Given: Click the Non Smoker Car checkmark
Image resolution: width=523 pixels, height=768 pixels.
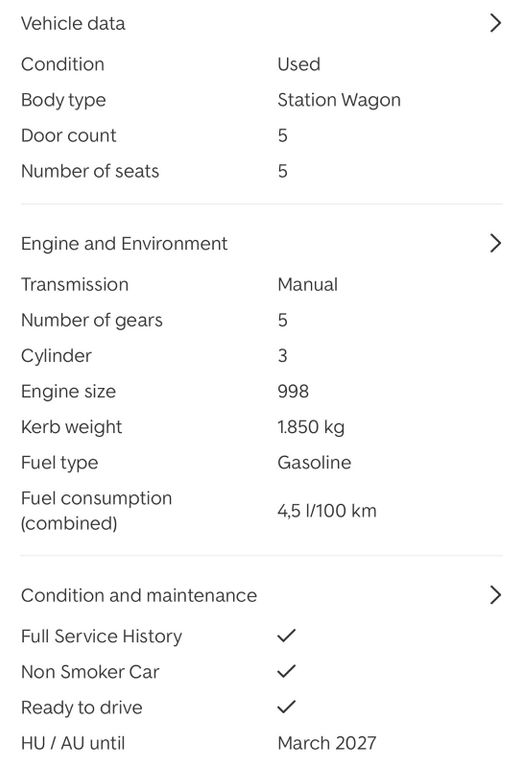Looking at the screenshot, I should tap(286, 671).
